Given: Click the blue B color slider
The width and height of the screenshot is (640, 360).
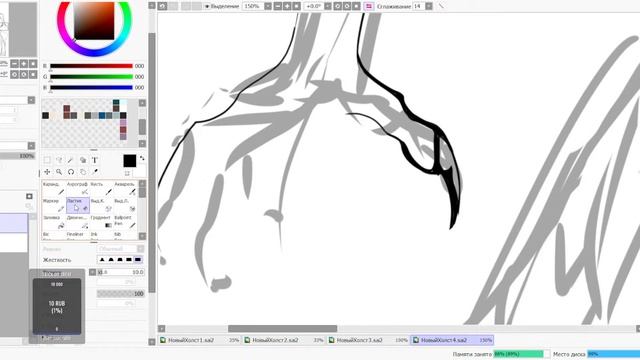Looking at the screenshot, I should [91, 87].
